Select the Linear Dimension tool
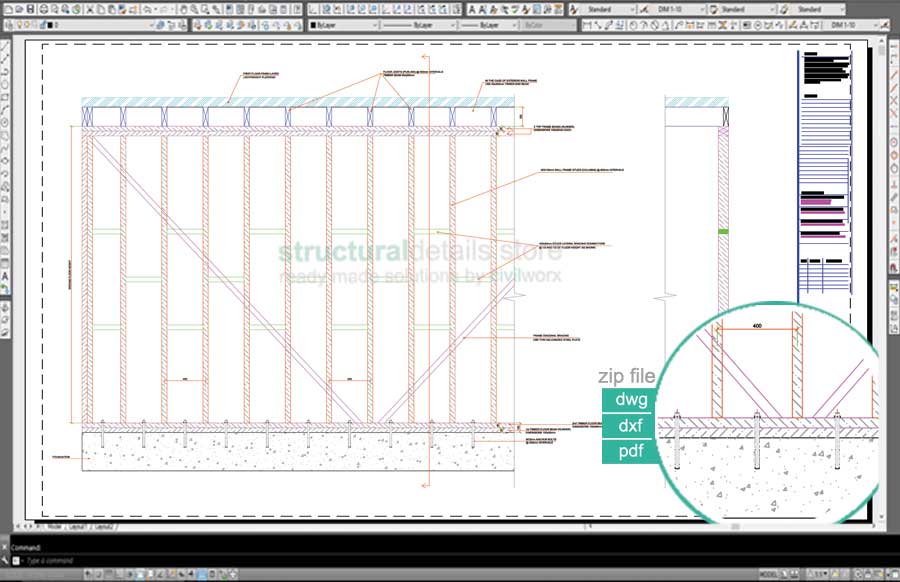Viewport: 900px width, 582px height. click(586, 26)
